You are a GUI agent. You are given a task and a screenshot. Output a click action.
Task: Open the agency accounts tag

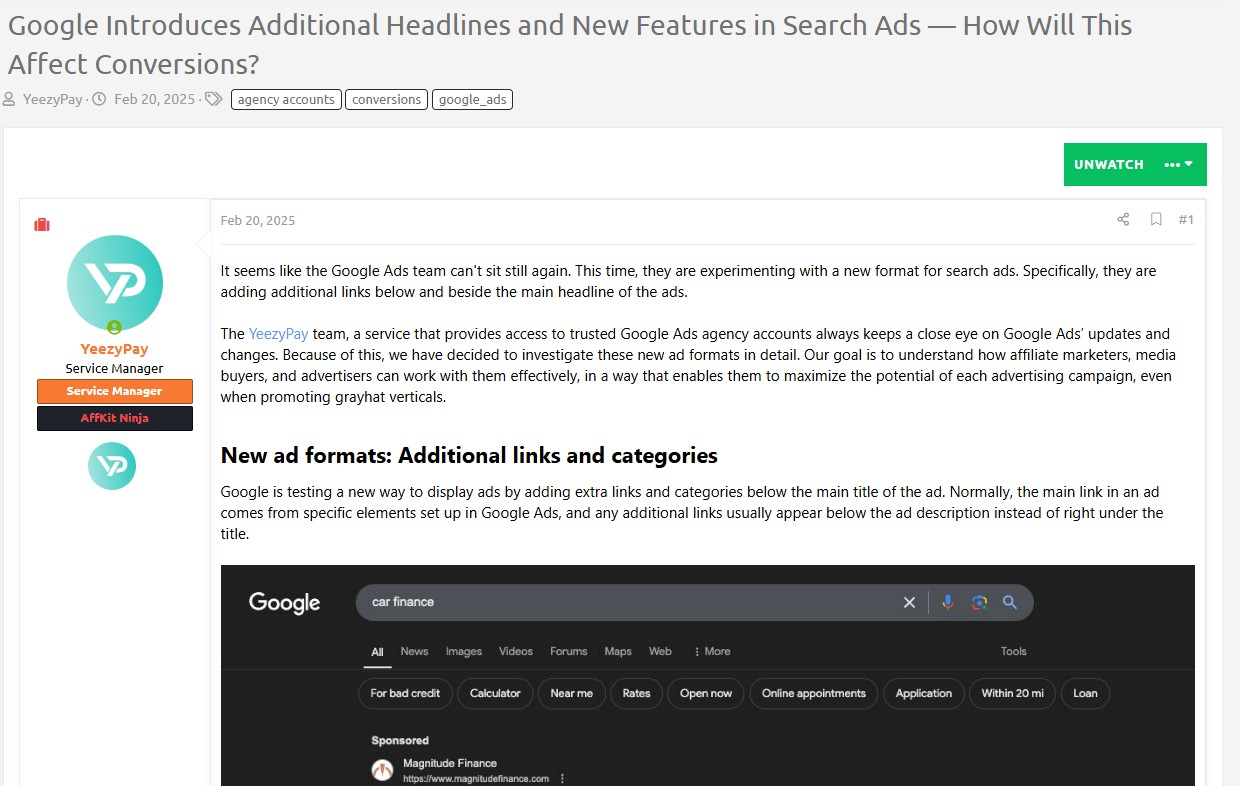(x=286, y=99)
